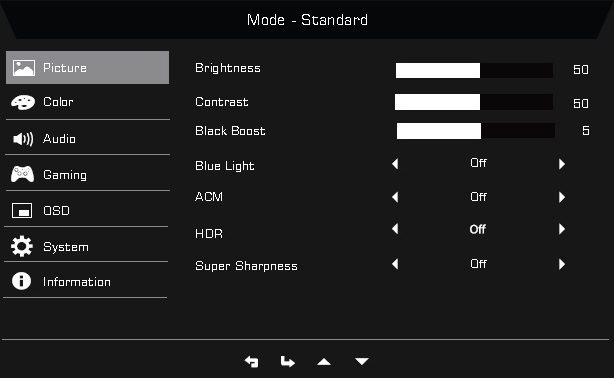
Task: Toggle HDR using its right arrow
Action: tap(562, 229)
